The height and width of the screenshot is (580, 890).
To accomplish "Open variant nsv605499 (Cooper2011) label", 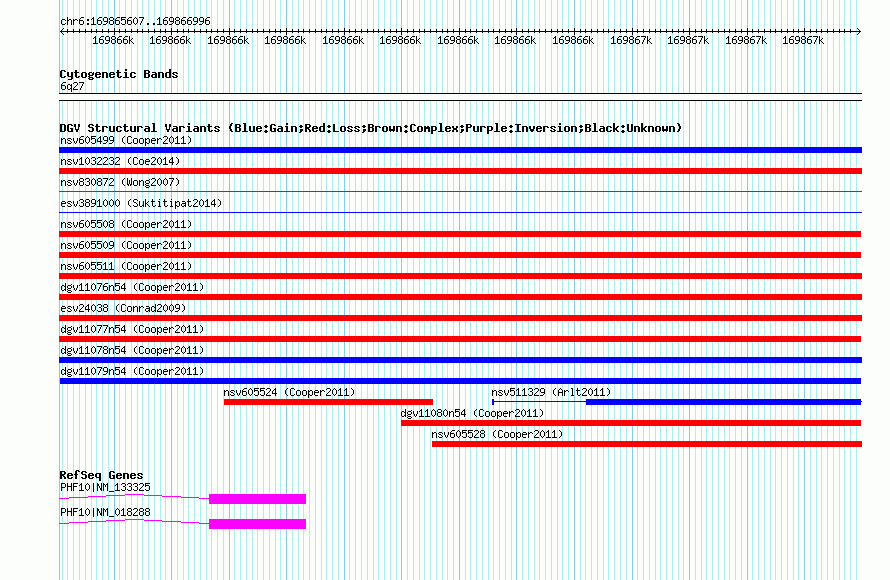I will 126,140.
